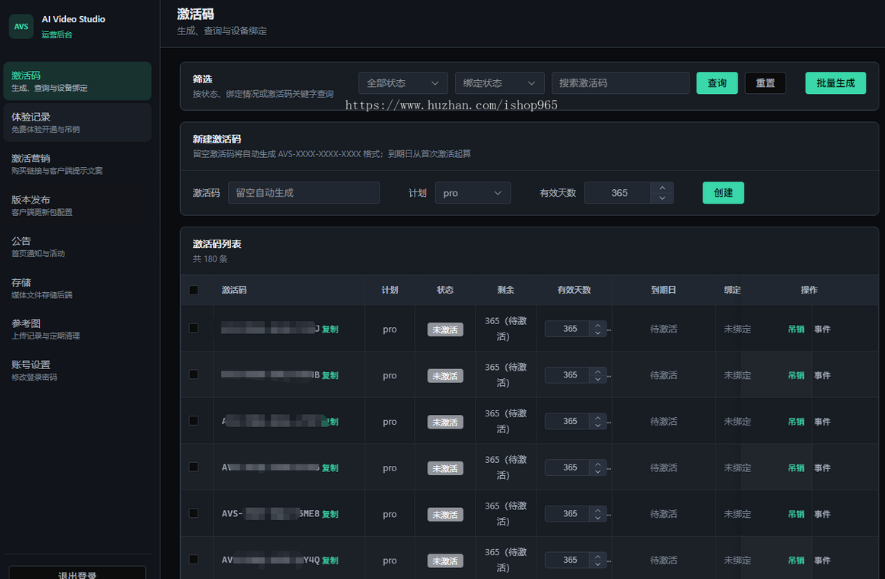Image resolution: width=885 pixels, height=579 pixels.
Task: Copy the code ending Y4Q via 复制
Action: (x=330, y=561)
